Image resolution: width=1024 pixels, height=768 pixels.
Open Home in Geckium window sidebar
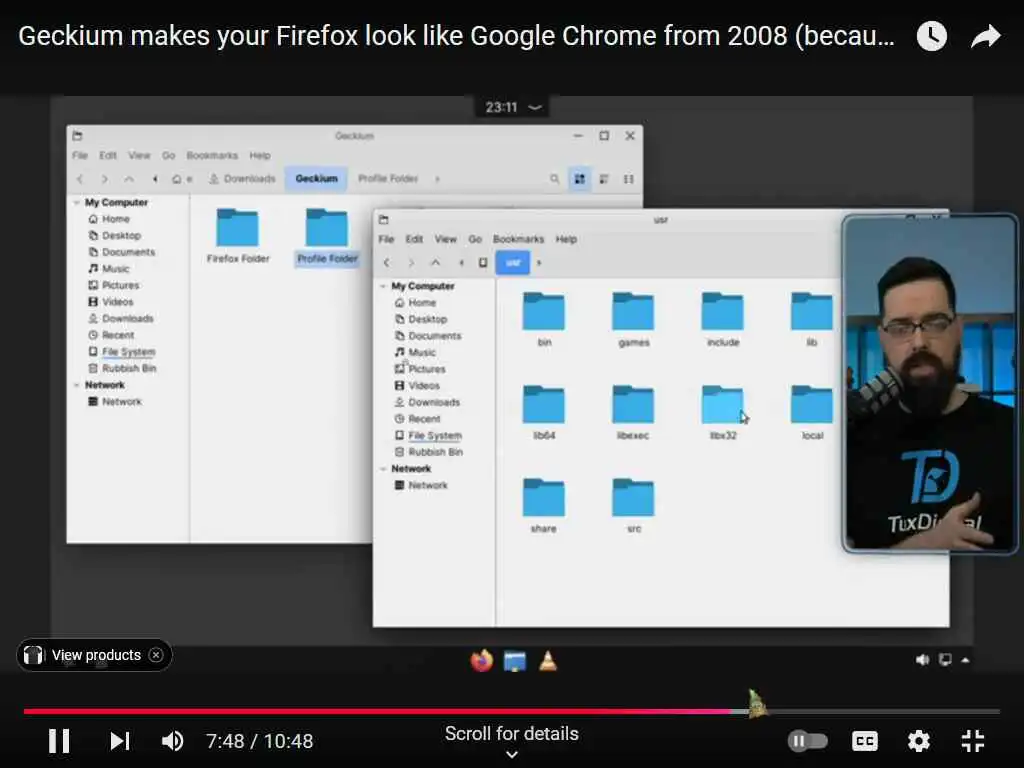pyautogui.click(x=109, y=219)
